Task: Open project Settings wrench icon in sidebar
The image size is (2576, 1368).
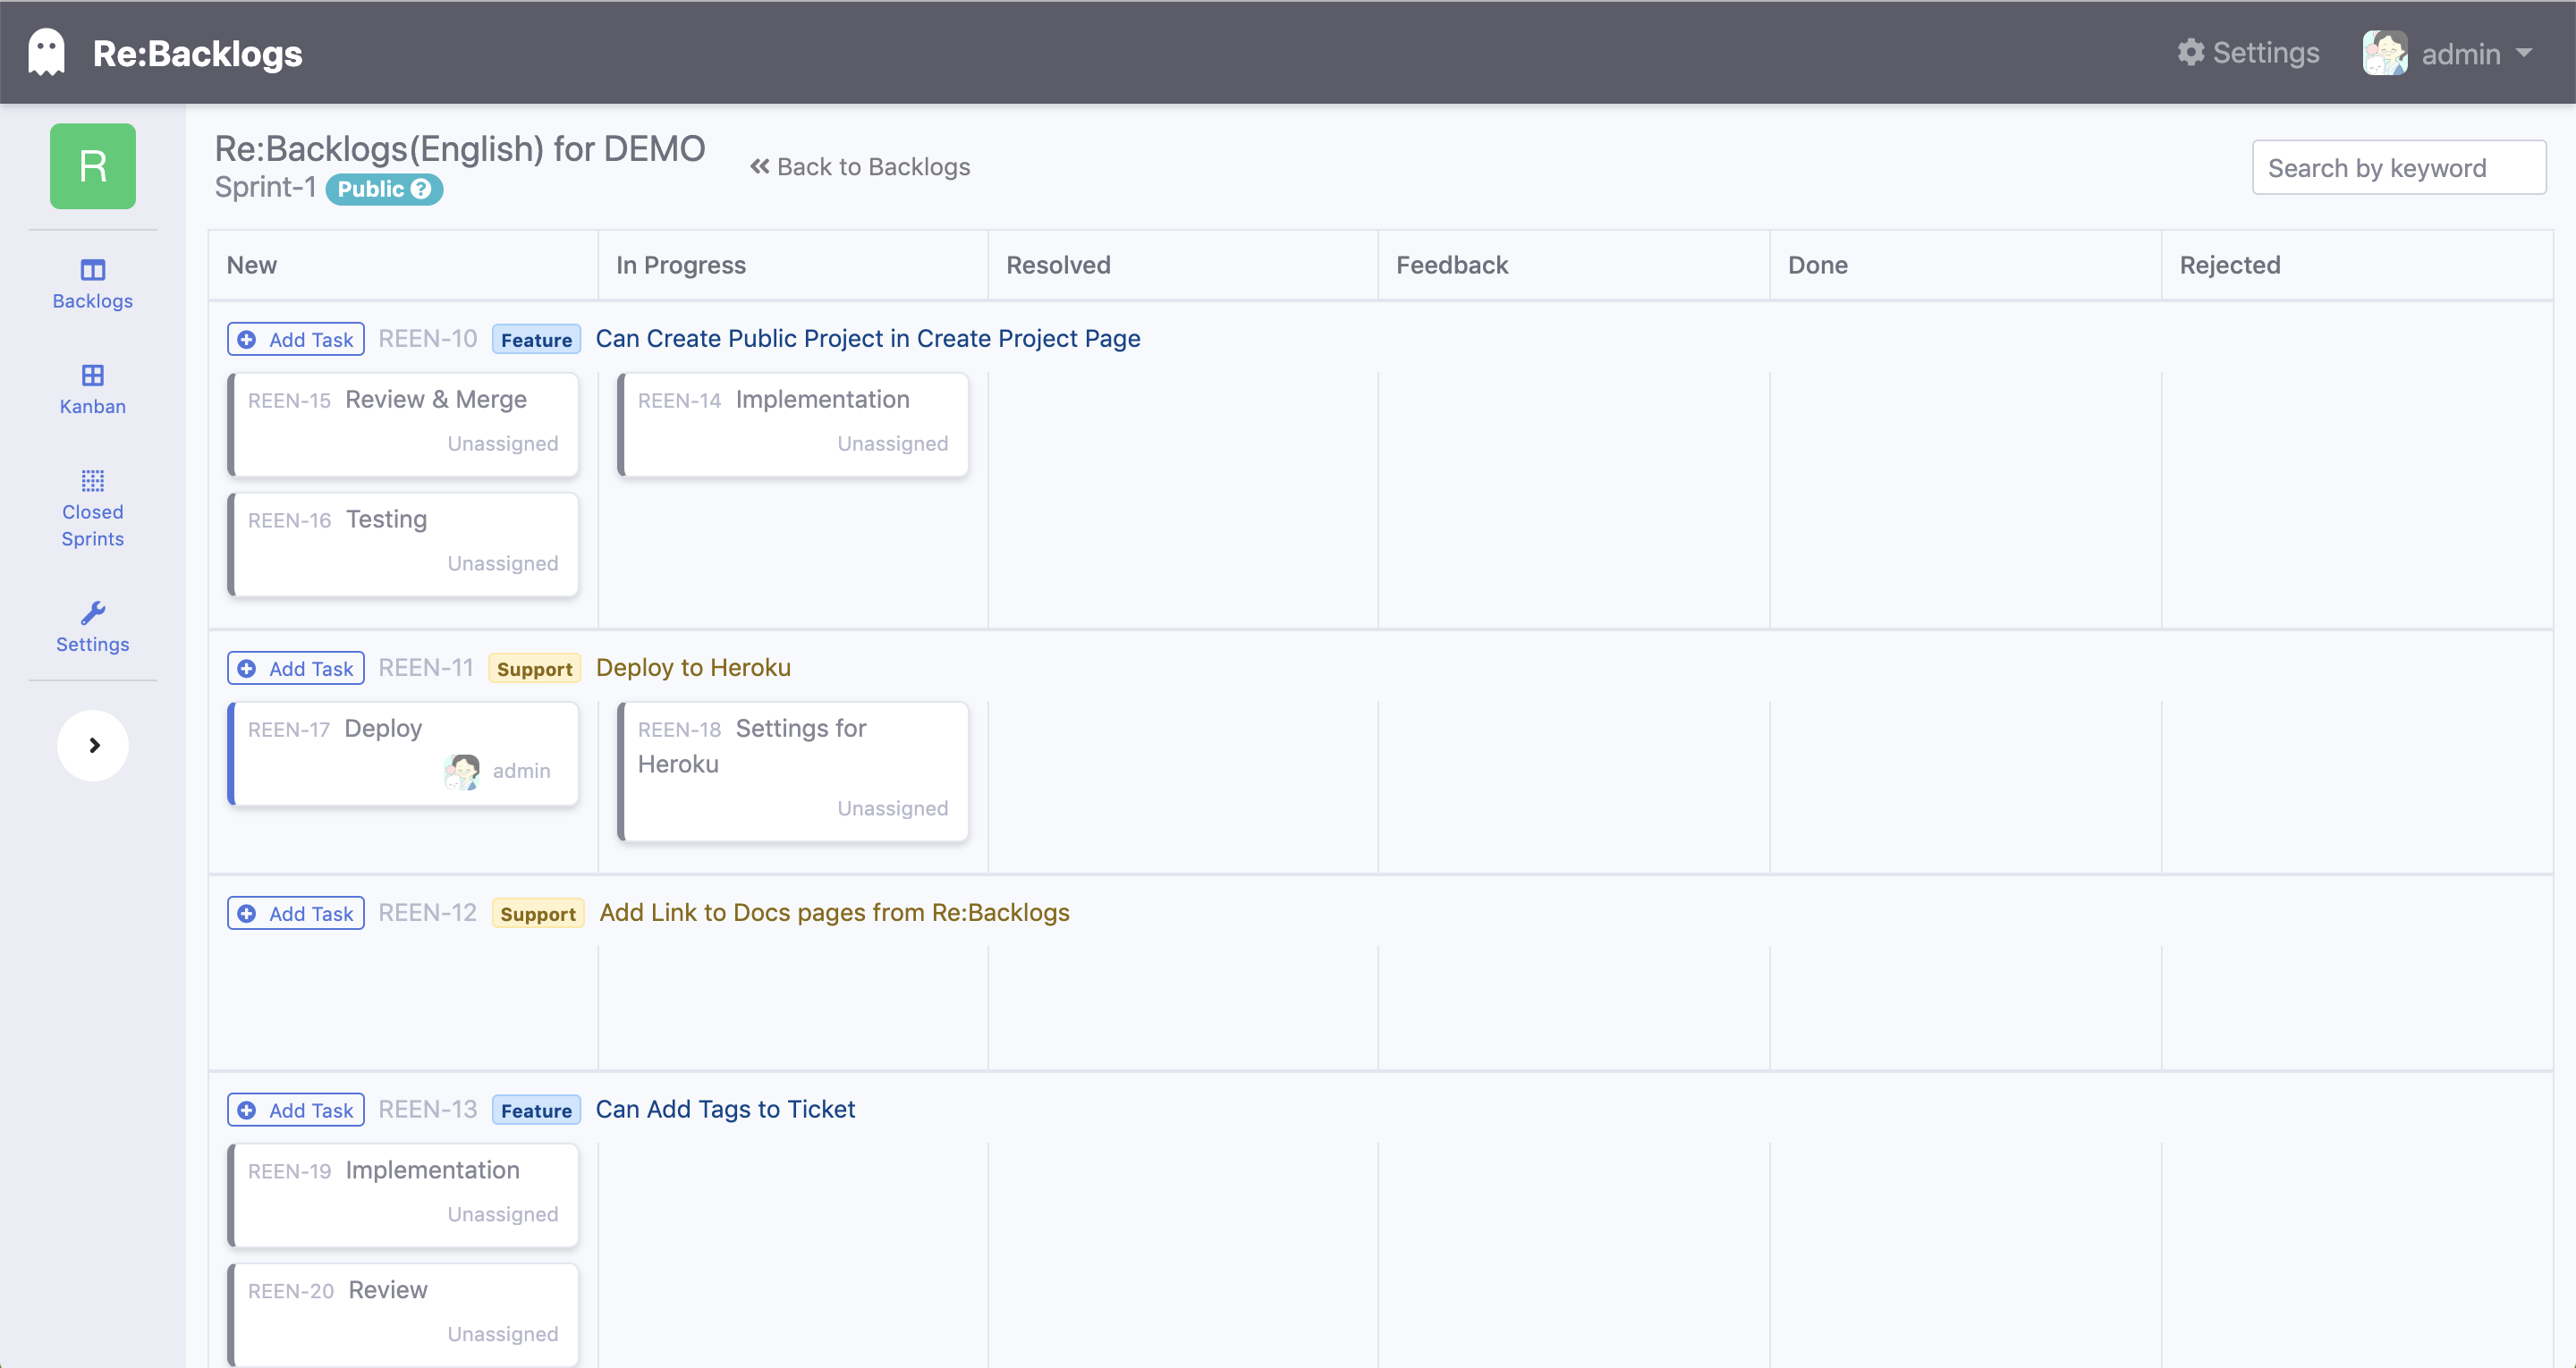Action: [x=92, y=613]
